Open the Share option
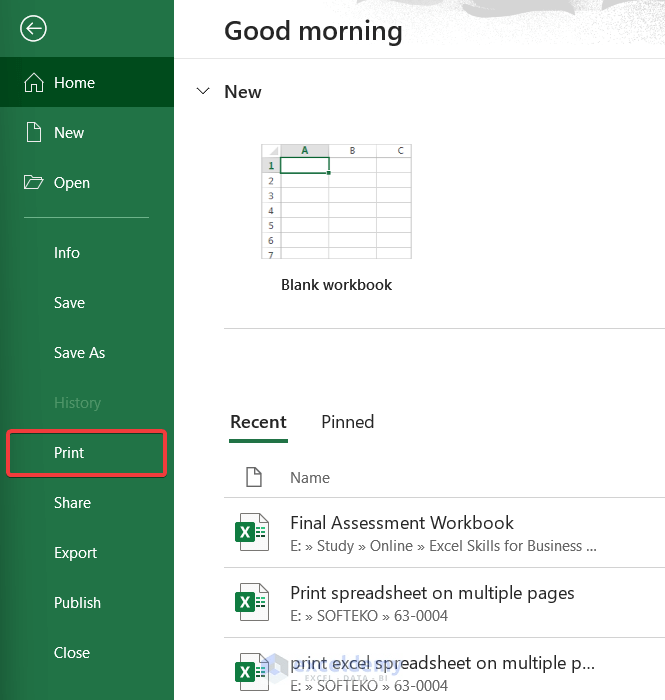 pos(72,503)
